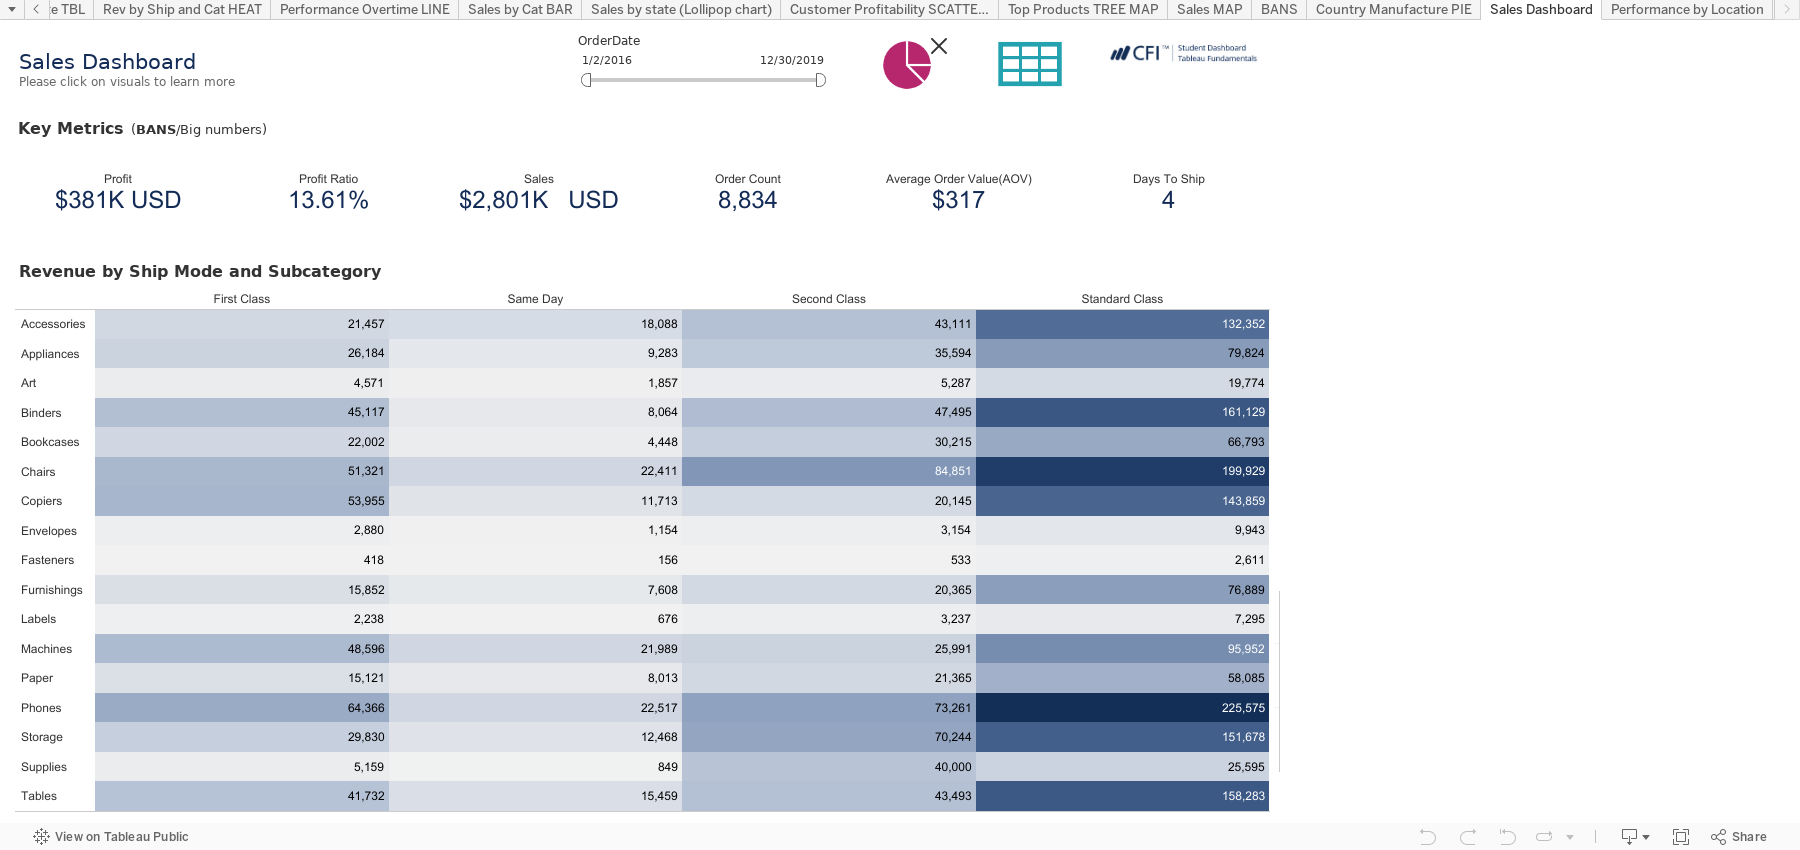This screenshot has height=850, width=1800.
Task: Click the Binders row label
Action: [x=41, y=413]
